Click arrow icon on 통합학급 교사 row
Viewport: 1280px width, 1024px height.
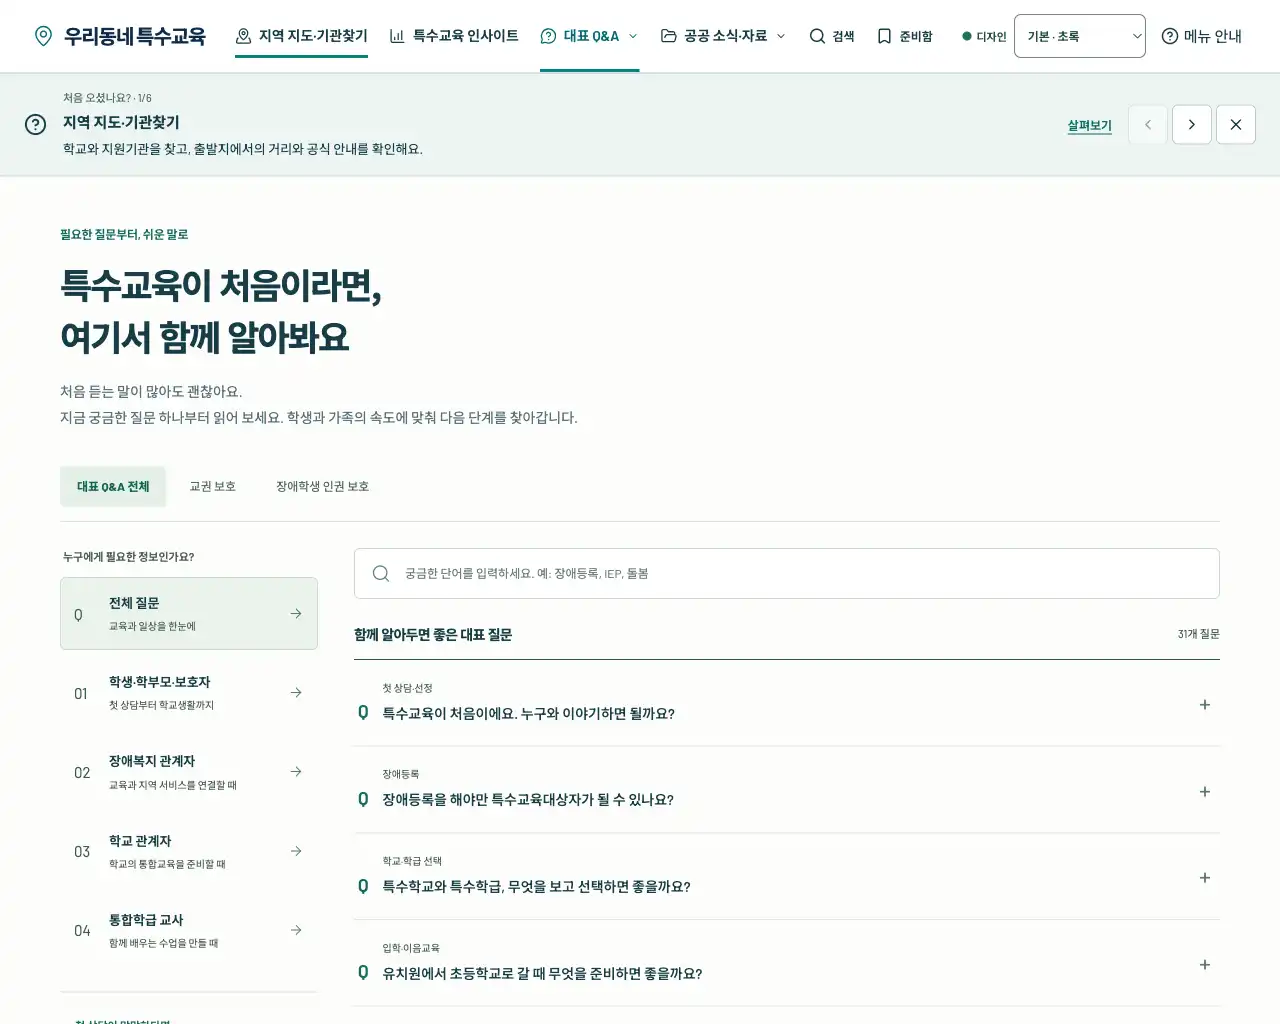coord(296,931)
